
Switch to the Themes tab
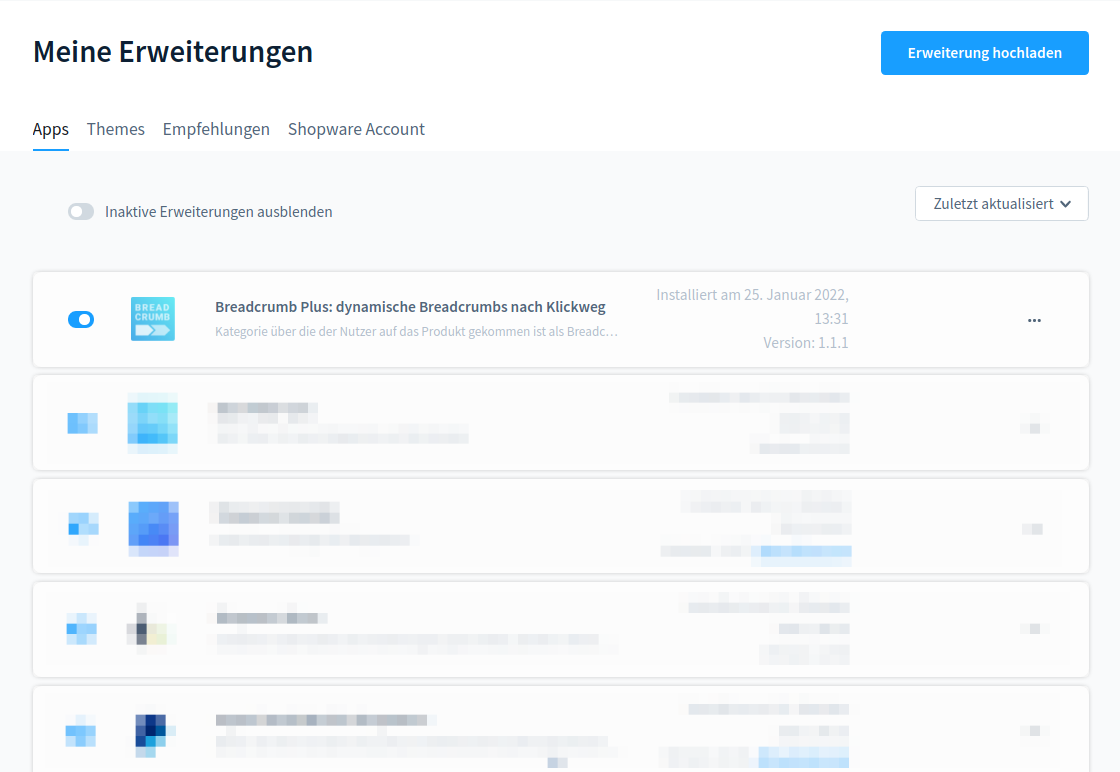pyautogui.click(x=116, y=129)
